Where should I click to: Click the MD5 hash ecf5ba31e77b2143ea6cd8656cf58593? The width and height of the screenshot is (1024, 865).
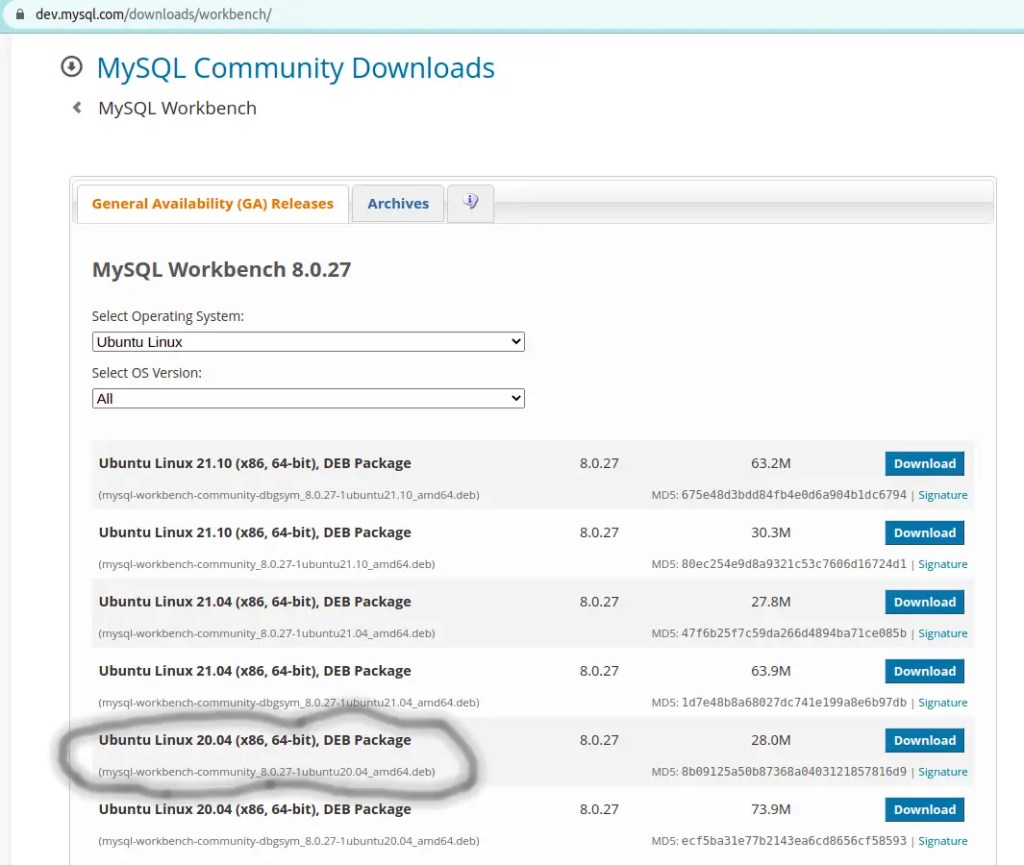pos(793,841)
